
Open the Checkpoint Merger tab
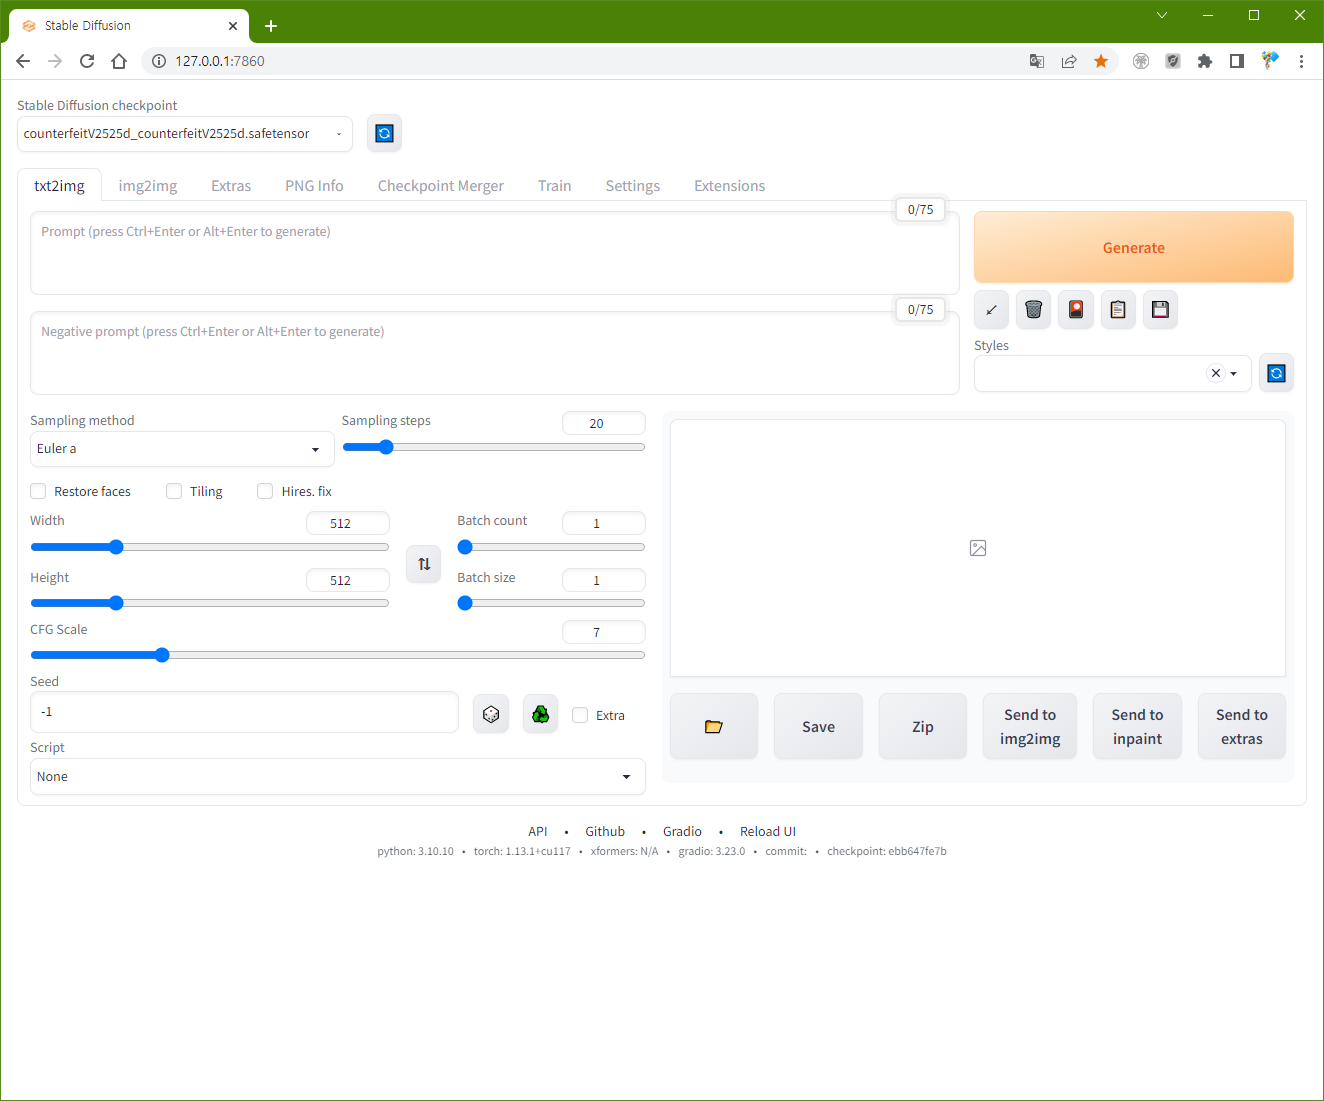coord(441,186)
